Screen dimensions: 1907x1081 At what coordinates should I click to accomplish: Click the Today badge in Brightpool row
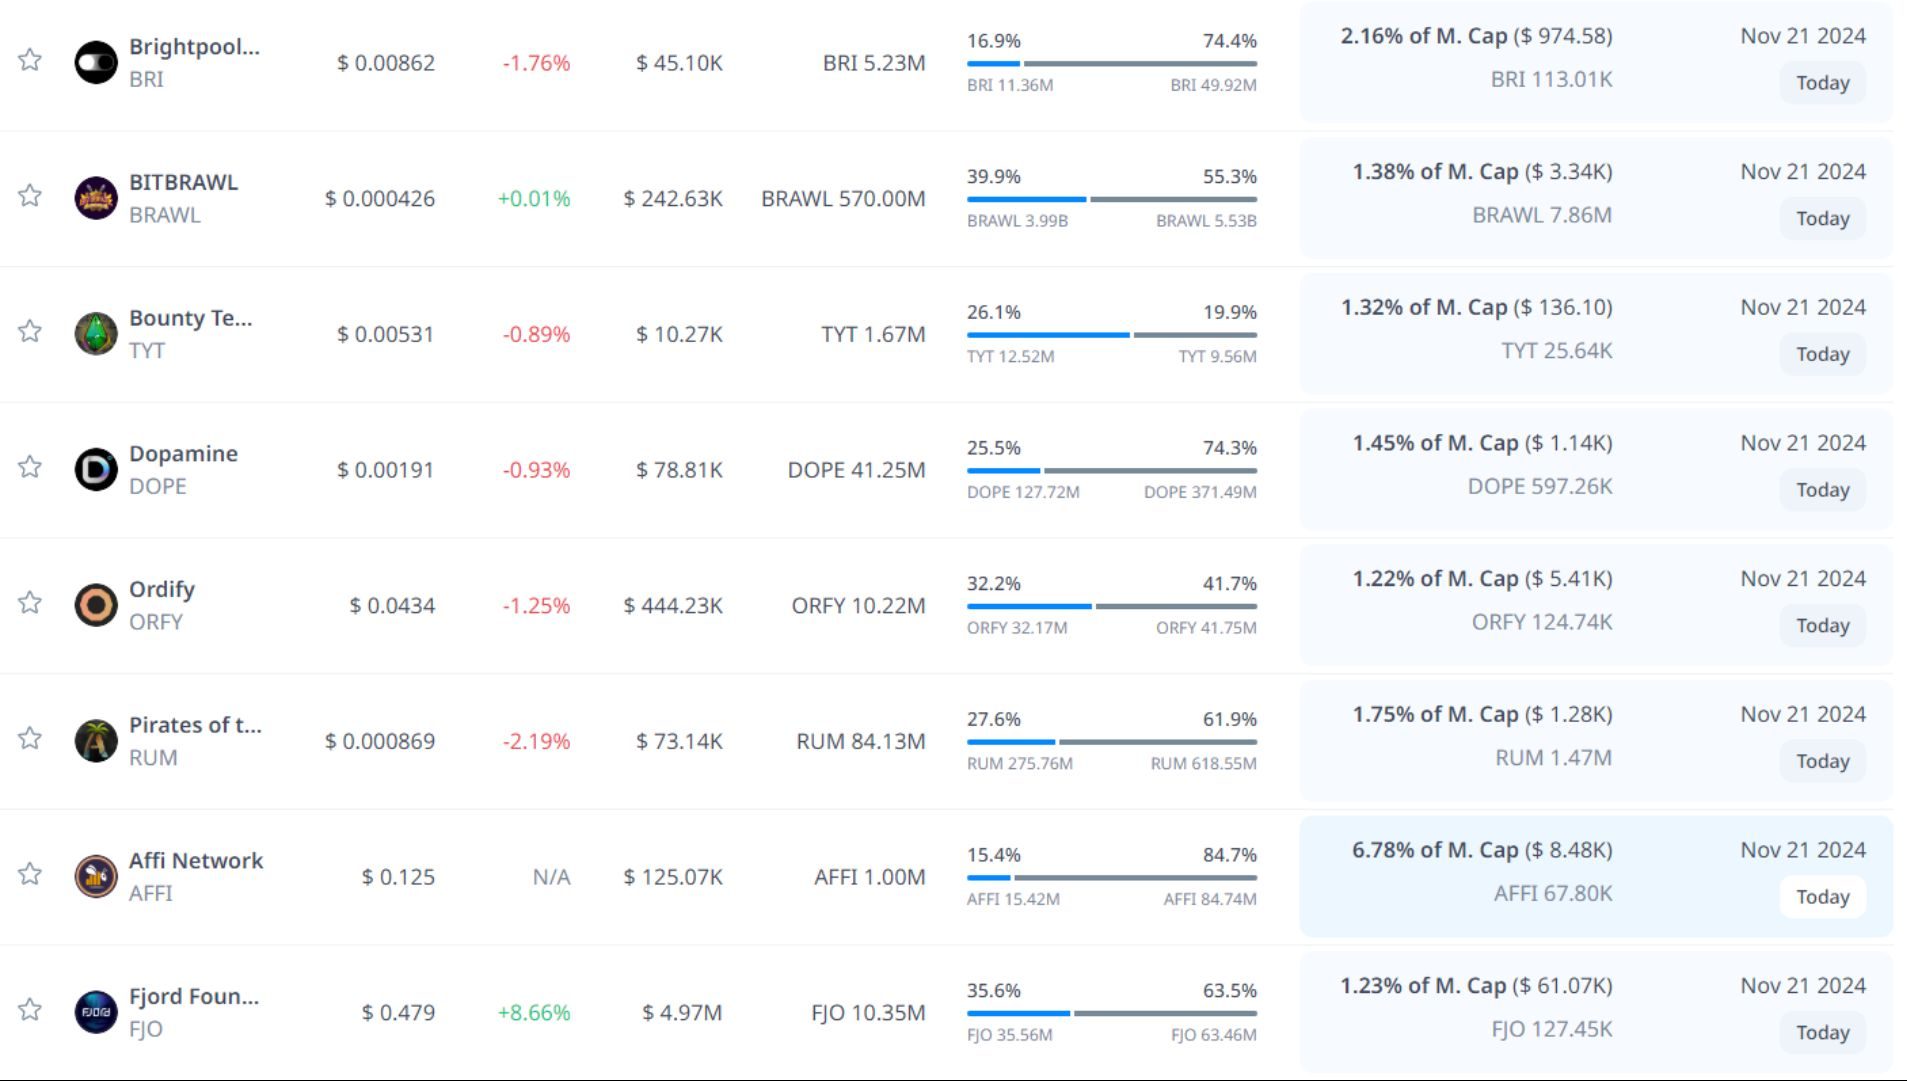pyautogui.click(x=1822, y=83)
